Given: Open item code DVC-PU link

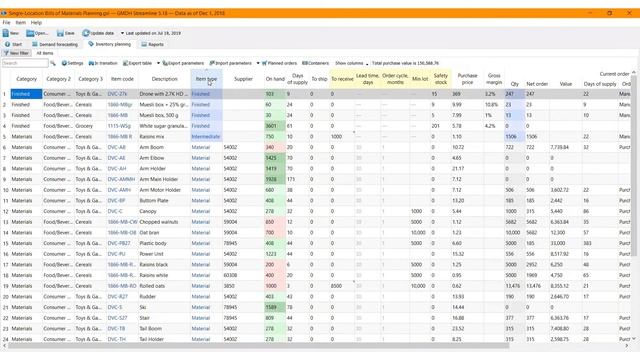Looking at the screenshot, I should click(x=116, y=254).
